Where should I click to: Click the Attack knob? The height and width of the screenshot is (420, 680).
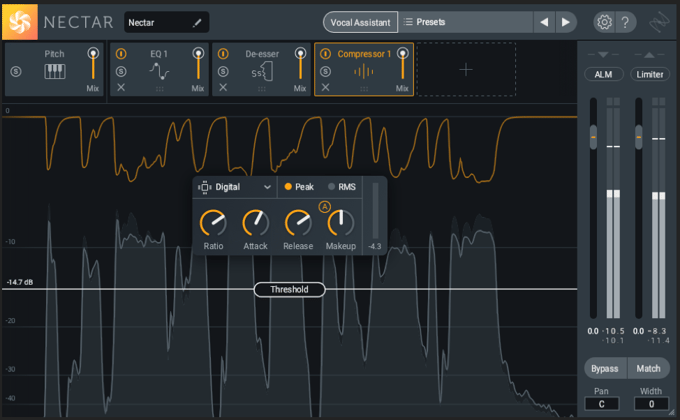point(255,223)
